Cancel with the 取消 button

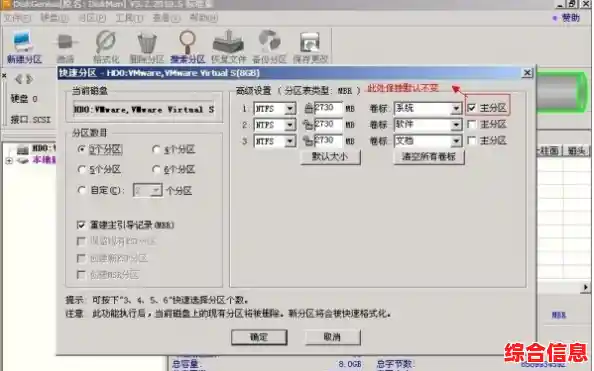click(x=332, y=337)
